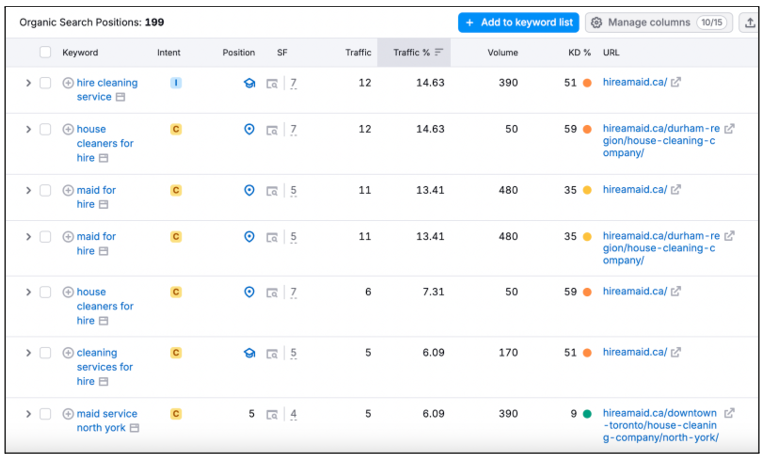Select checkbox for 'maid service north york' row

[45, 414]
